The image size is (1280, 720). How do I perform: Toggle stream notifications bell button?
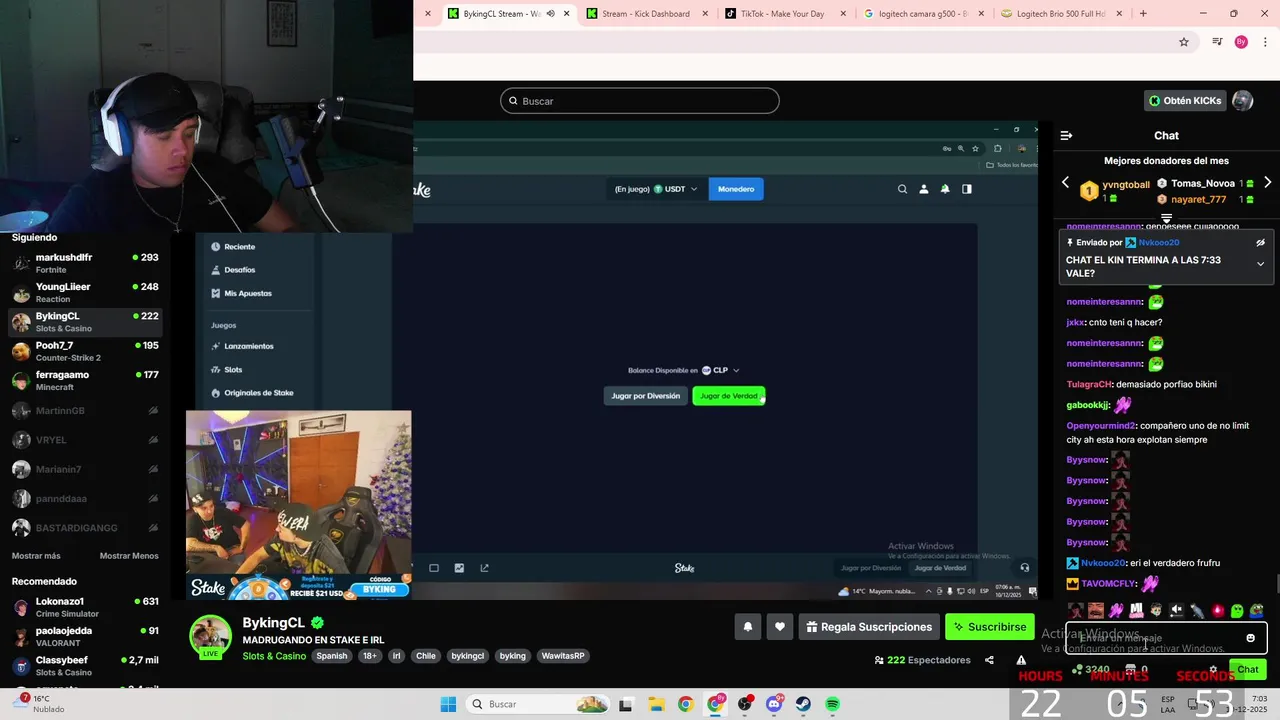coord(747,627)
